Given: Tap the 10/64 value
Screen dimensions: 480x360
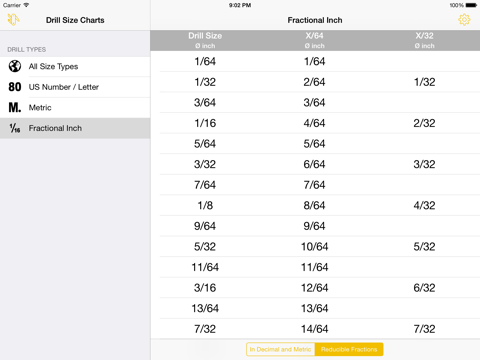Looking at the screenshot, I should pos(314,247).
